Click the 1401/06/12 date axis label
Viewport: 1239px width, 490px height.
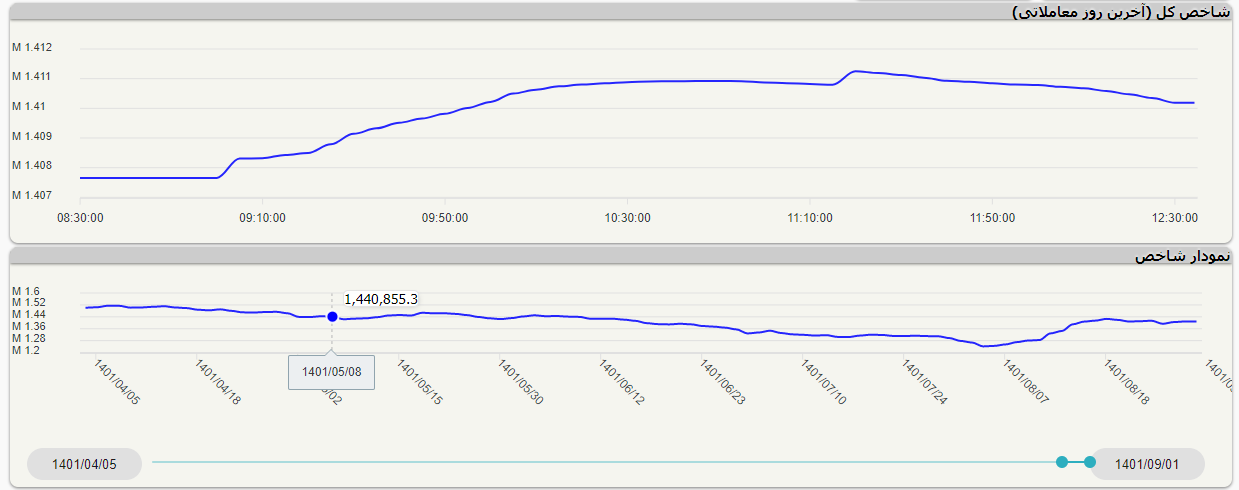(x=622, y=383)
